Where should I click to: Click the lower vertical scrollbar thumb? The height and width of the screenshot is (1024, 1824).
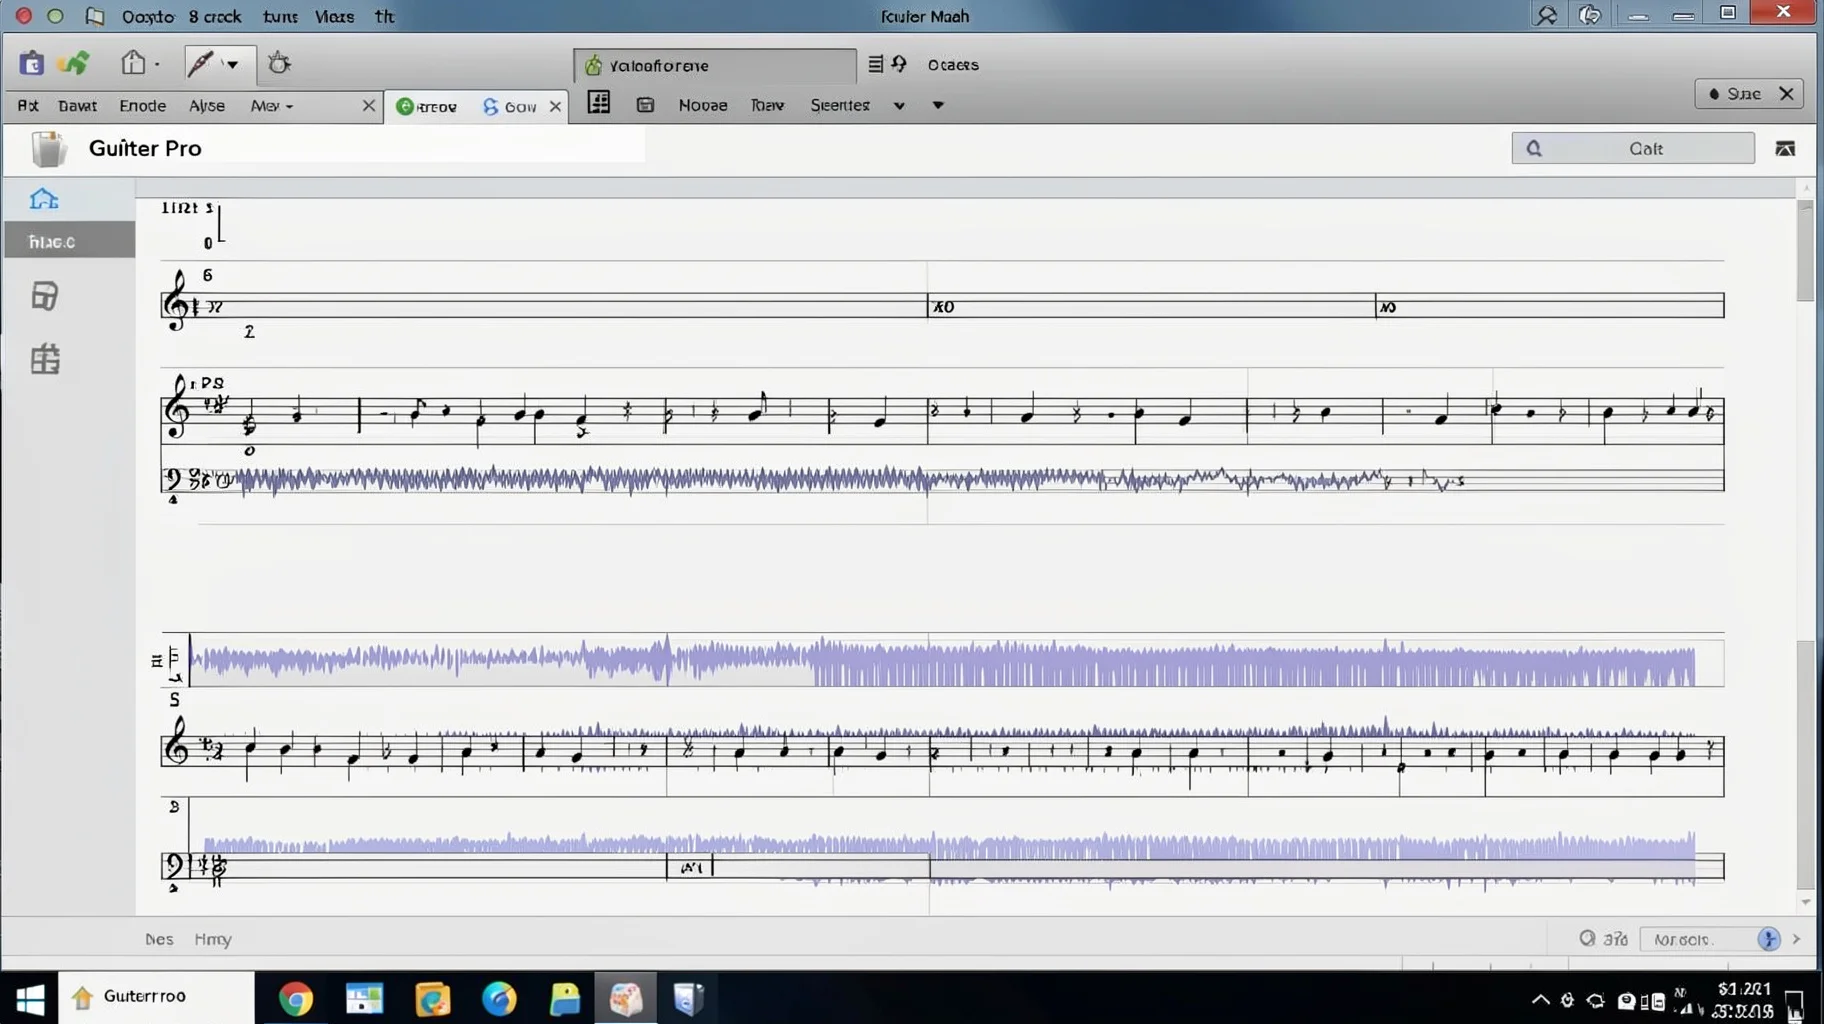[1805, 764]
